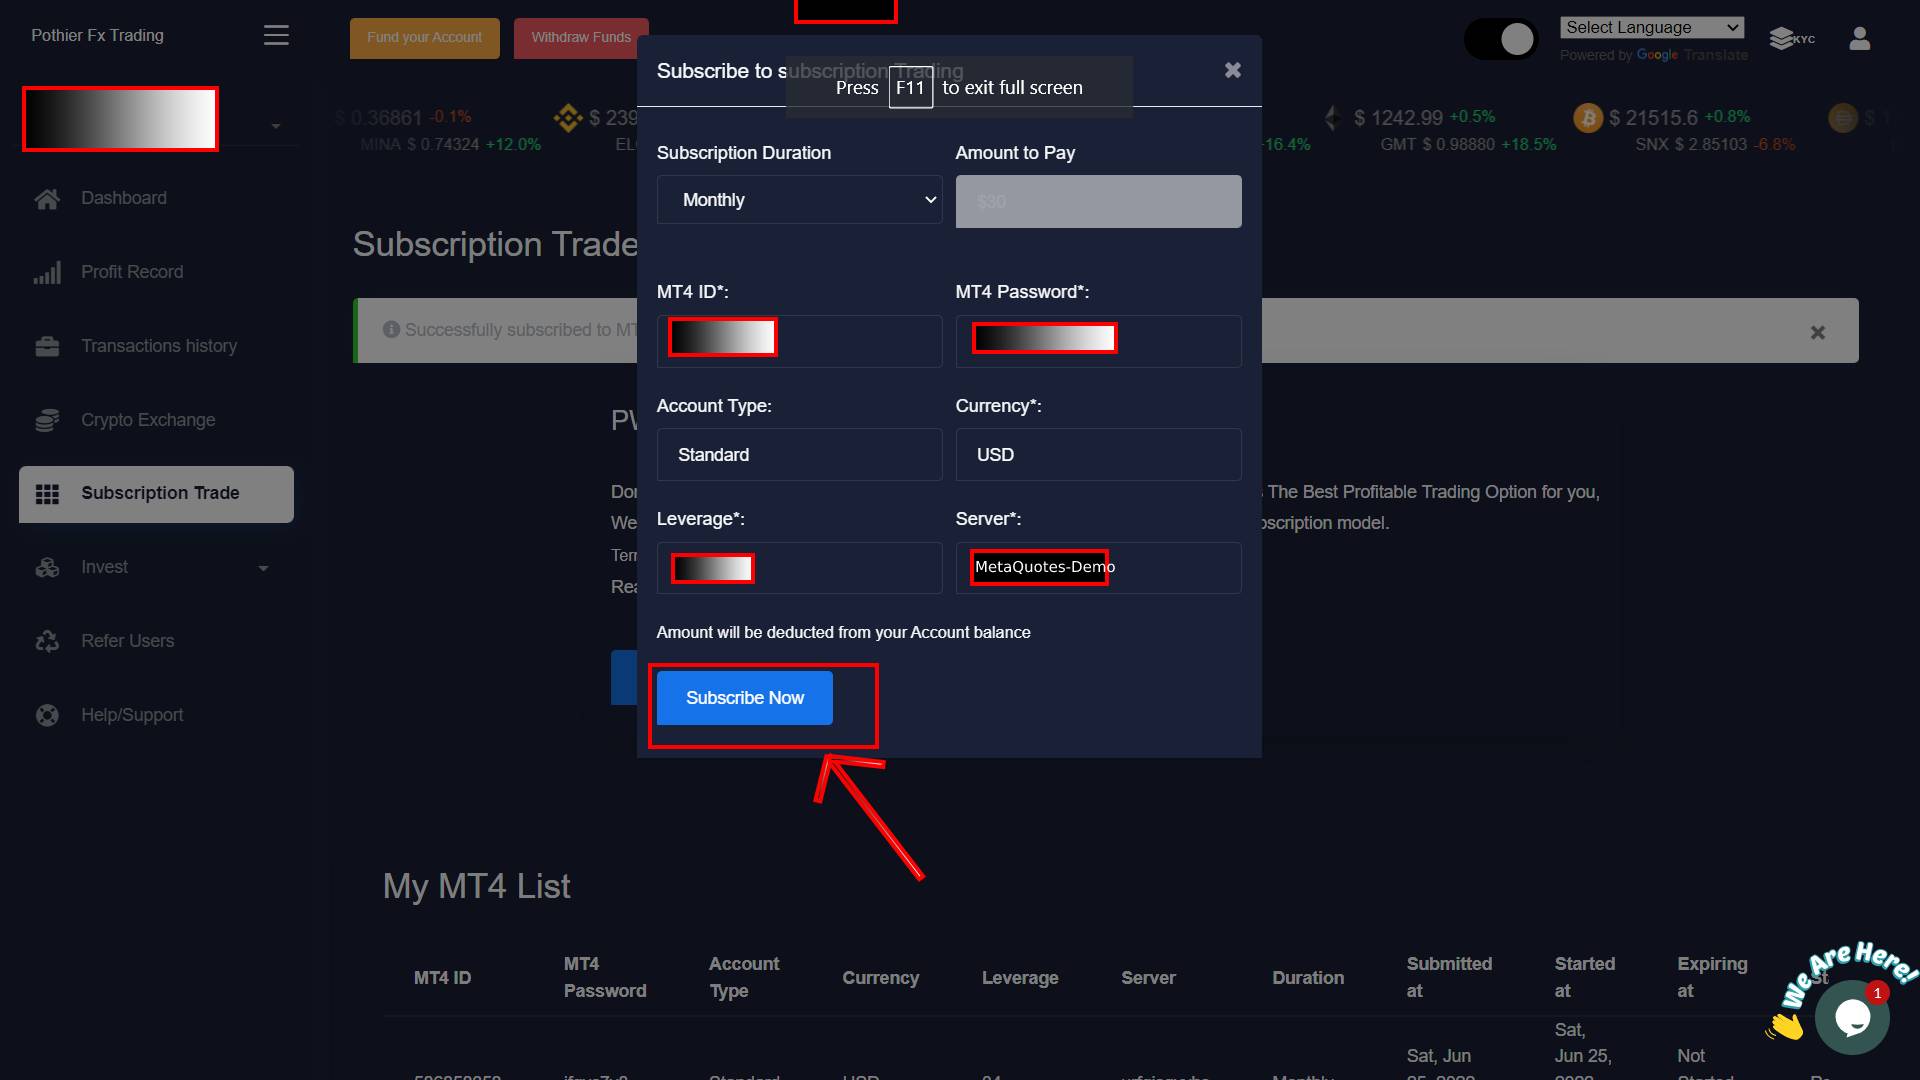The height and width of the screenshot is (1080, 1920).
Task: Close the subscription modal dialog
Action: tap(1232, 70)
